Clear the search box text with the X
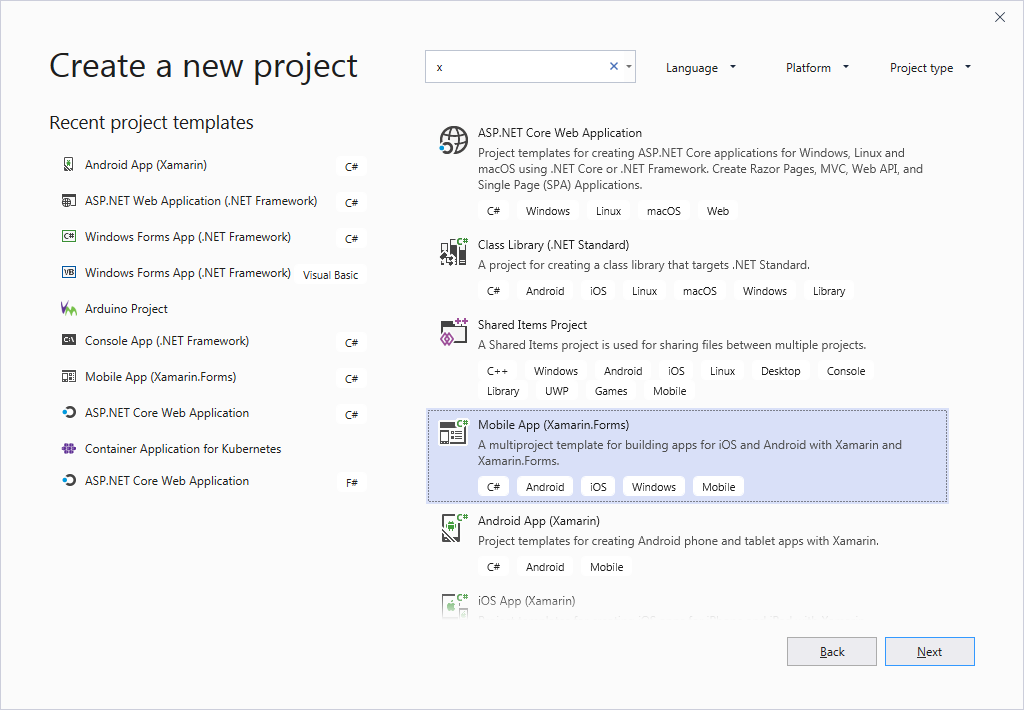This screenshot has width=1024, height=710. pyautogui.click(x=614, y=67)
